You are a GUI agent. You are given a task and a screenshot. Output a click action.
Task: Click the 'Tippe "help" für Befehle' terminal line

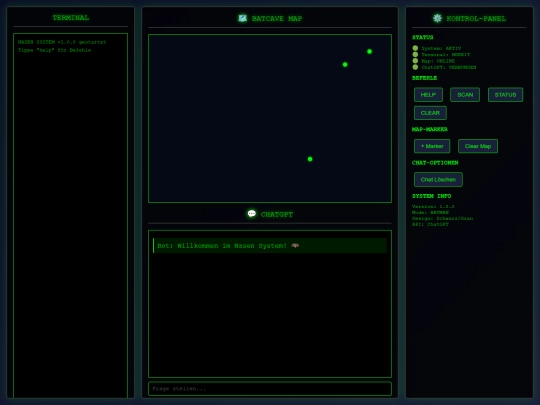(x=54, y=50)
